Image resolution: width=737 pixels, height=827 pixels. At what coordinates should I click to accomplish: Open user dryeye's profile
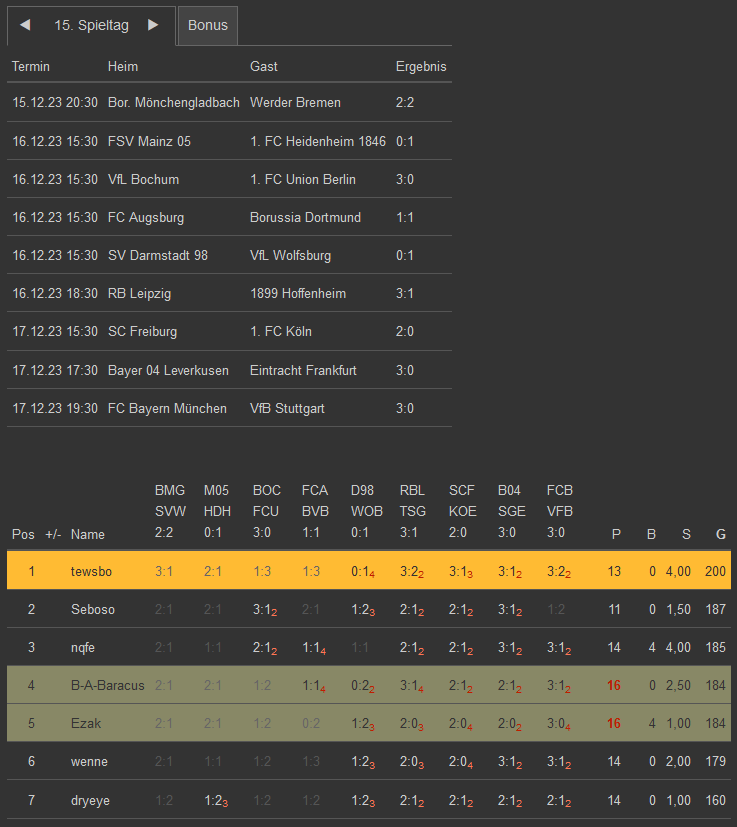(90, 799)
